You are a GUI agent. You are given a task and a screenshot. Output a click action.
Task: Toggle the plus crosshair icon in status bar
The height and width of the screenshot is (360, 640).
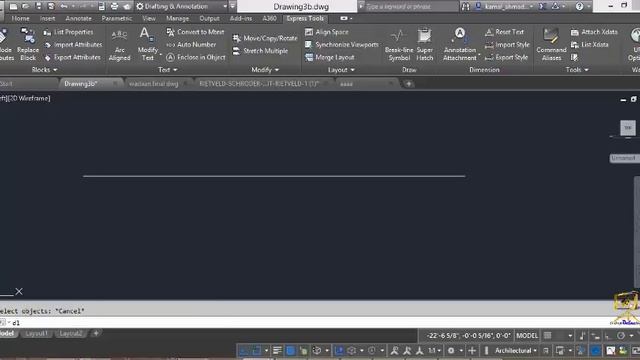[x=472, y=350]
